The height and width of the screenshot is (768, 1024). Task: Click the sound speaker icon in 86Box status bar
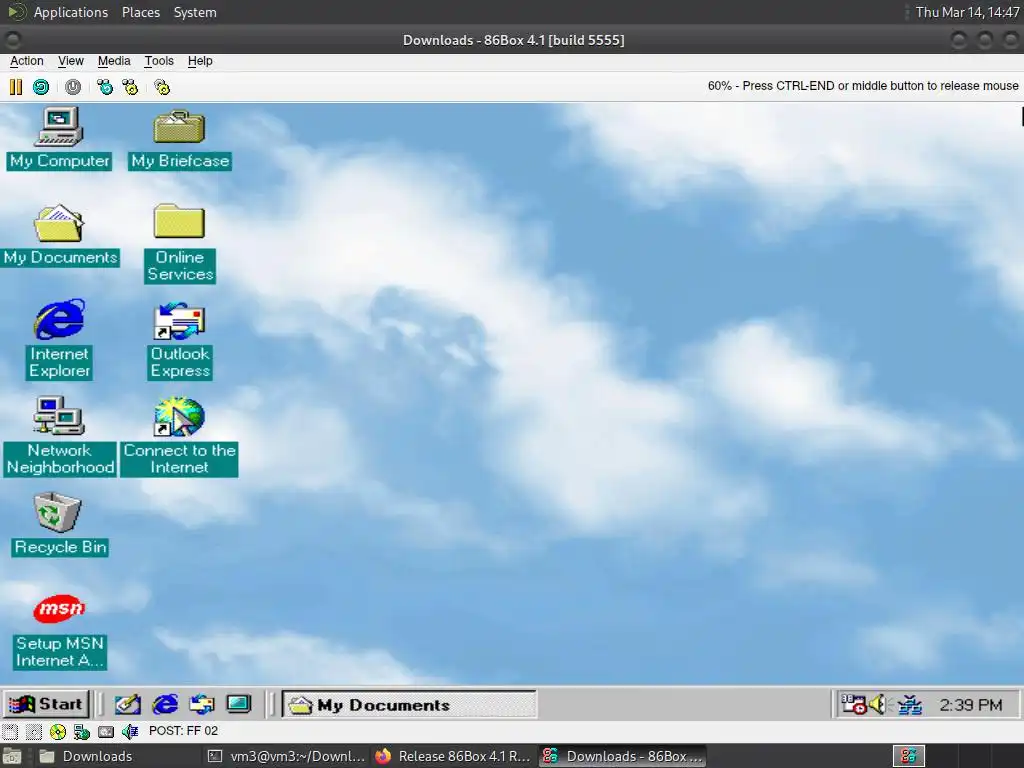click(x=130, y=731)
